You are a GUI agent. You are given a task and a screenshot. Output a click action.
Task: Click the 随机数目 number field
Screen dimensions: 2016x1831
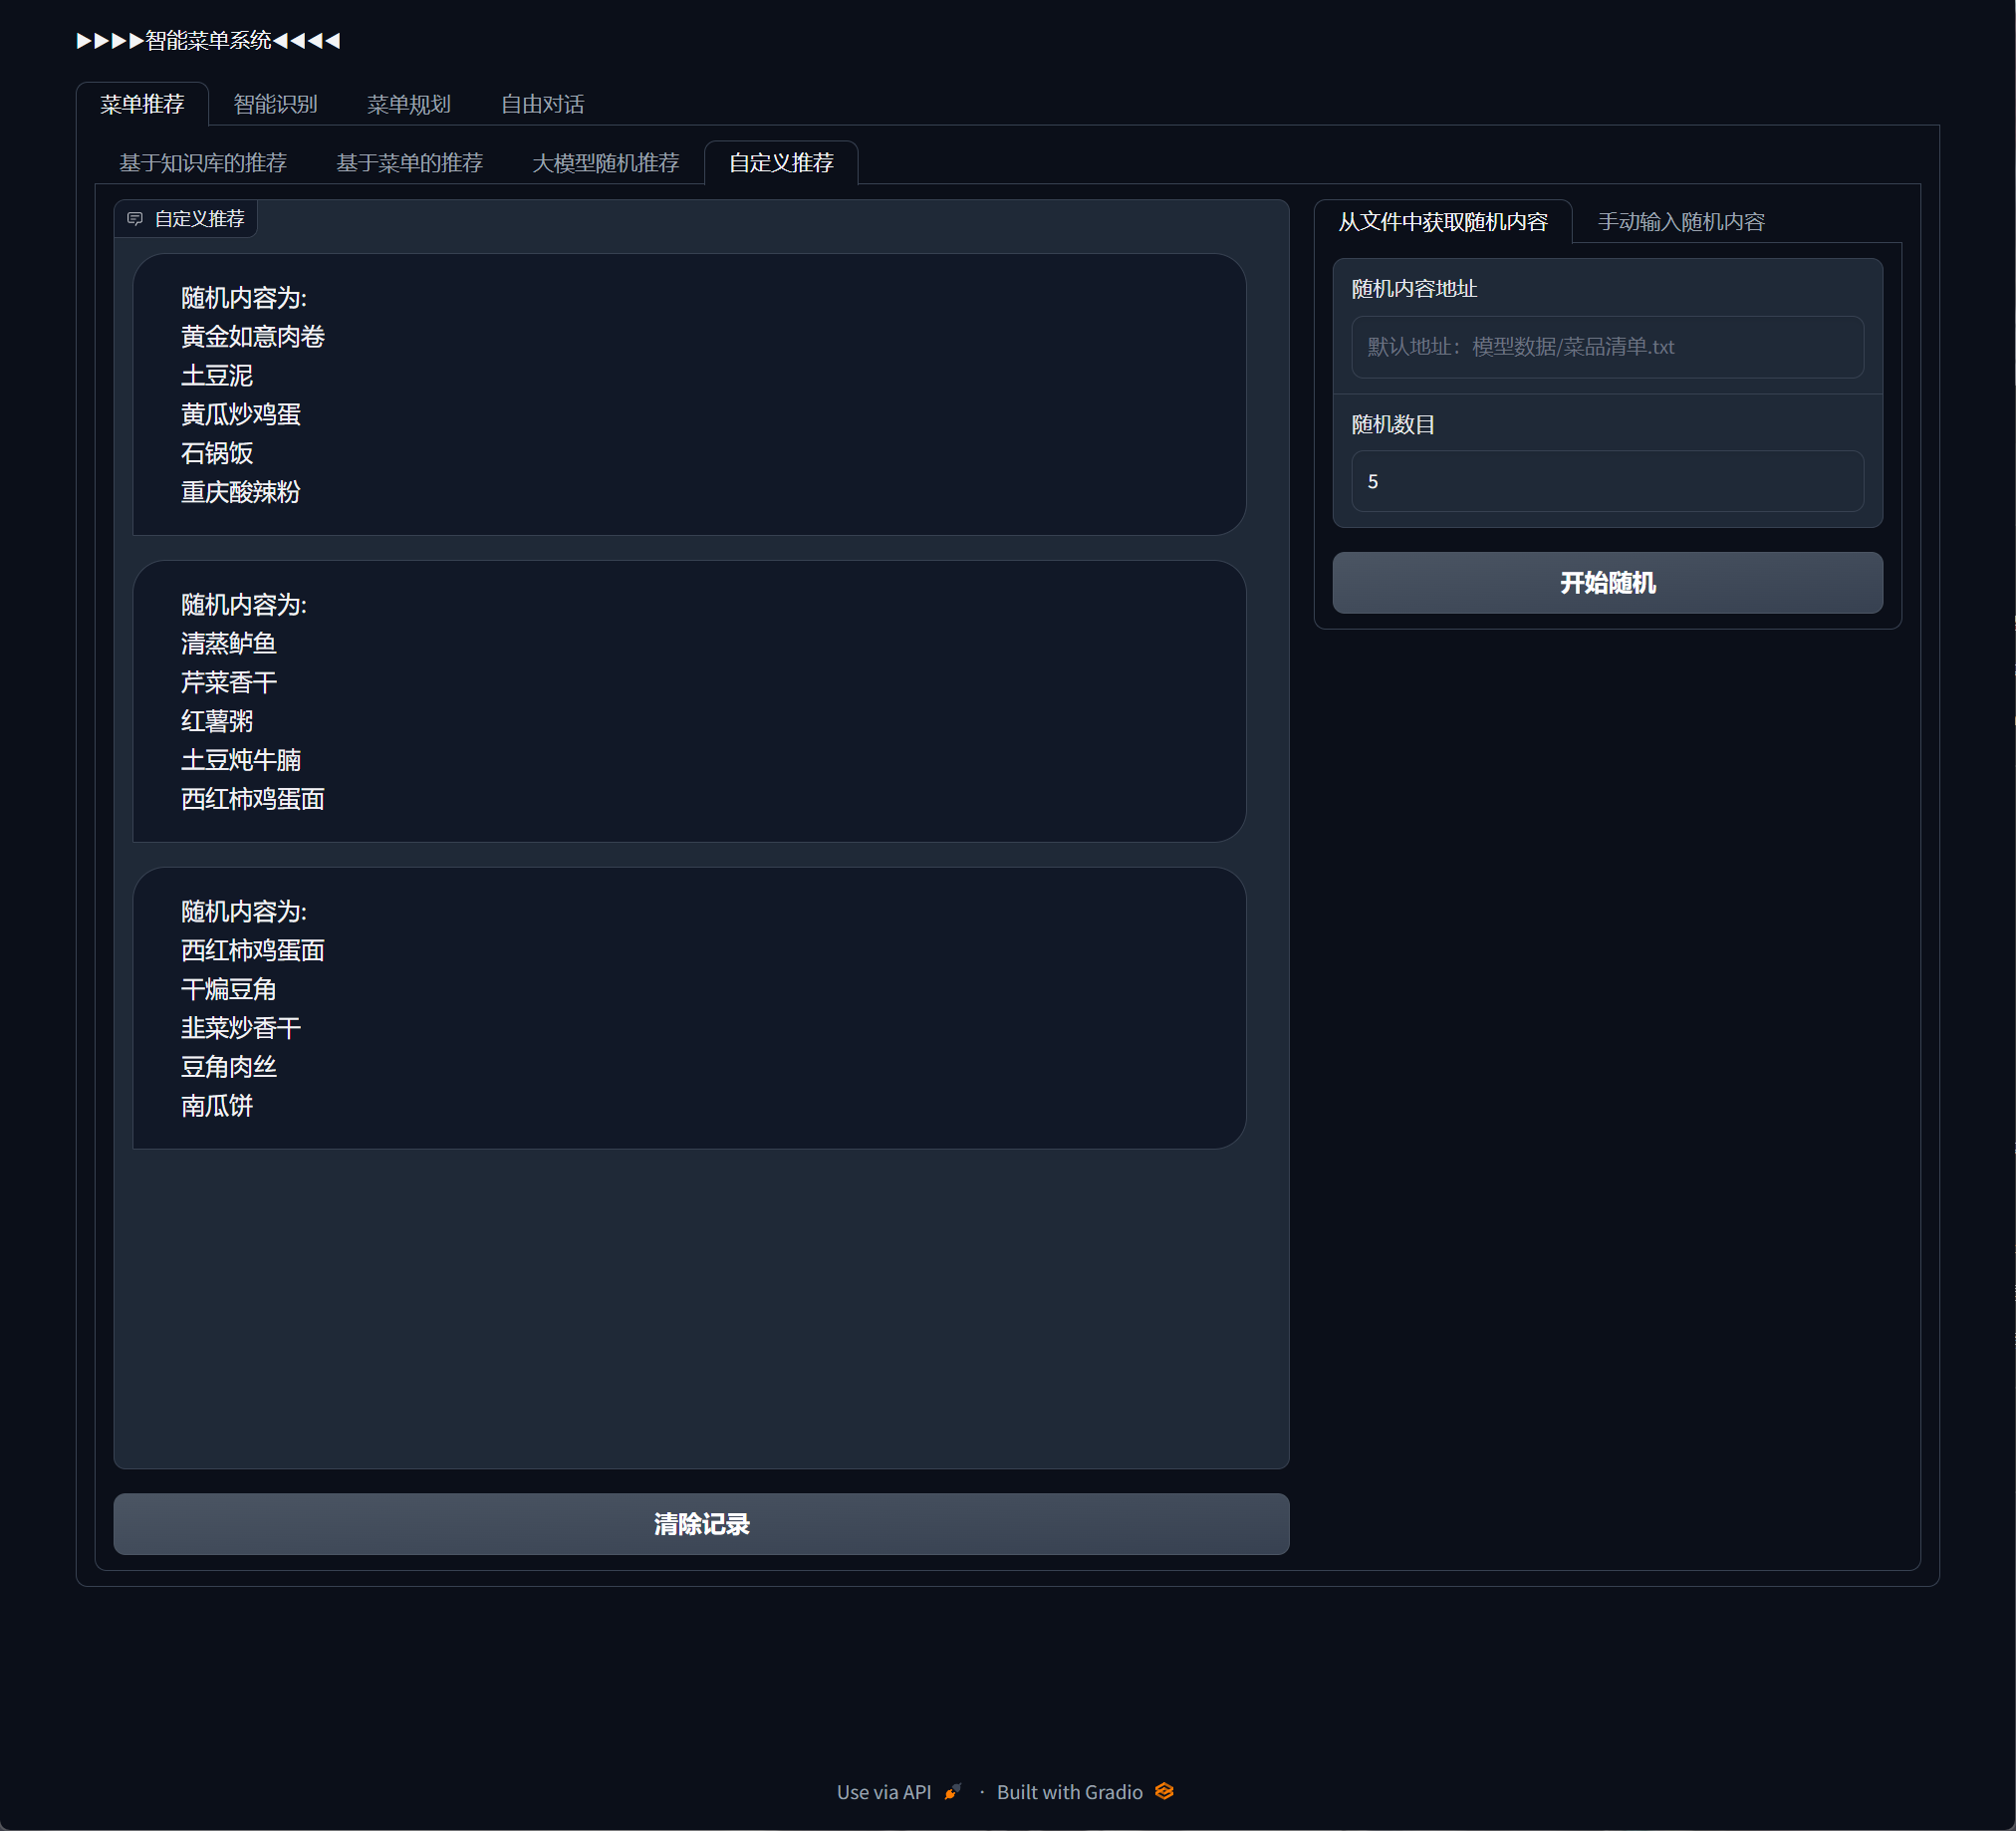click(1607, 481)
